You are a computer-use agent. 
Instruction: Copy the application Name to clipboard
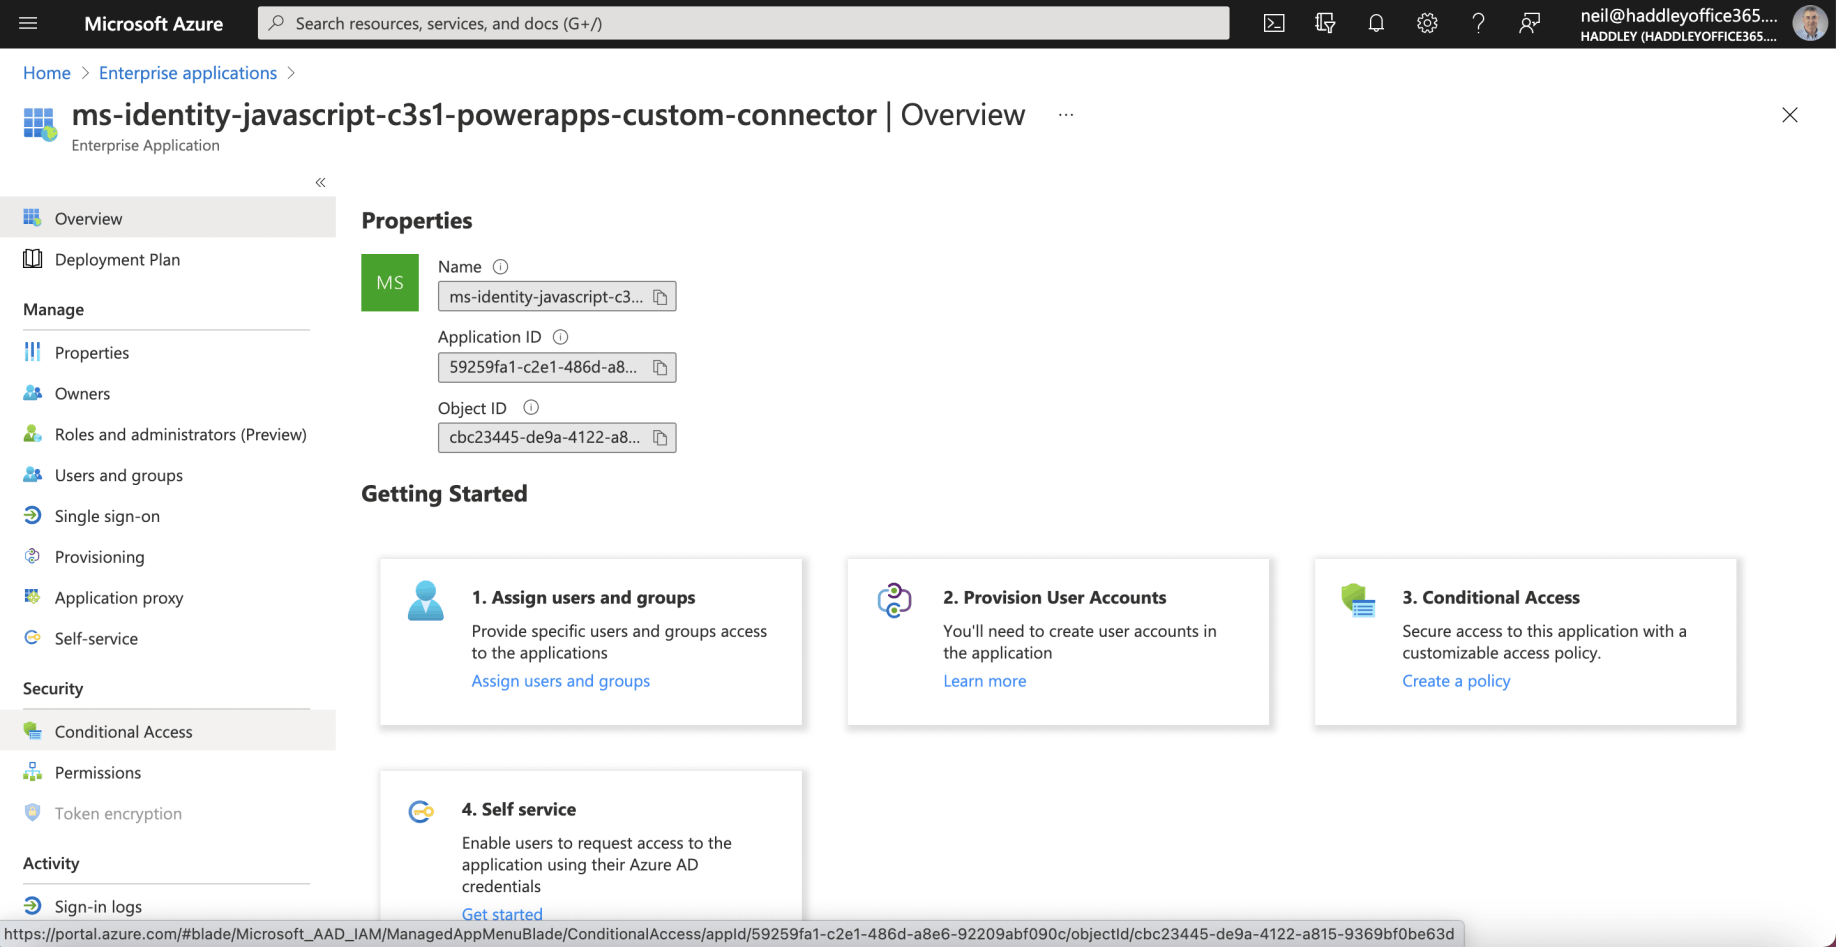click(660, 297)
